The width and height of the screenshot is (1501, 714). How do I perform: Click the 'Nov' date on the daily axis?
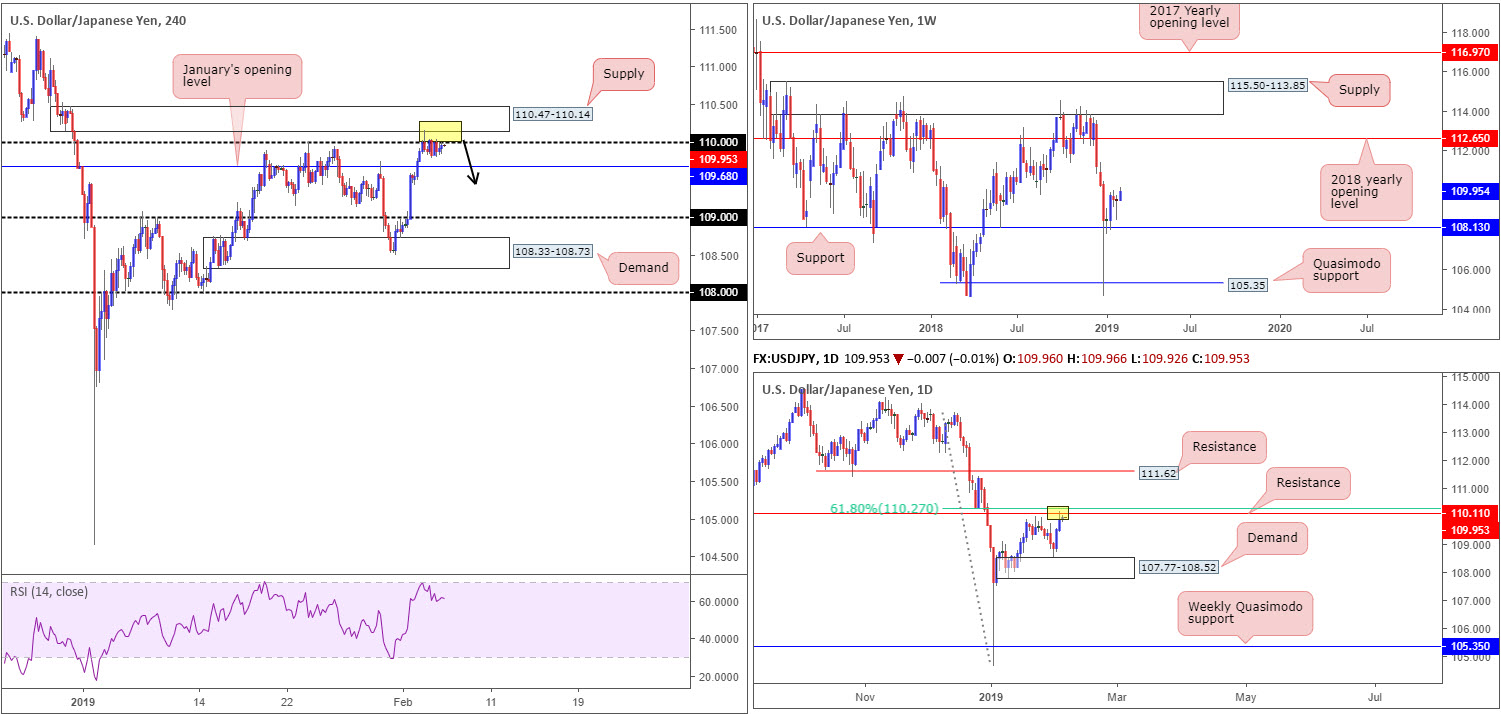(865, 695)
